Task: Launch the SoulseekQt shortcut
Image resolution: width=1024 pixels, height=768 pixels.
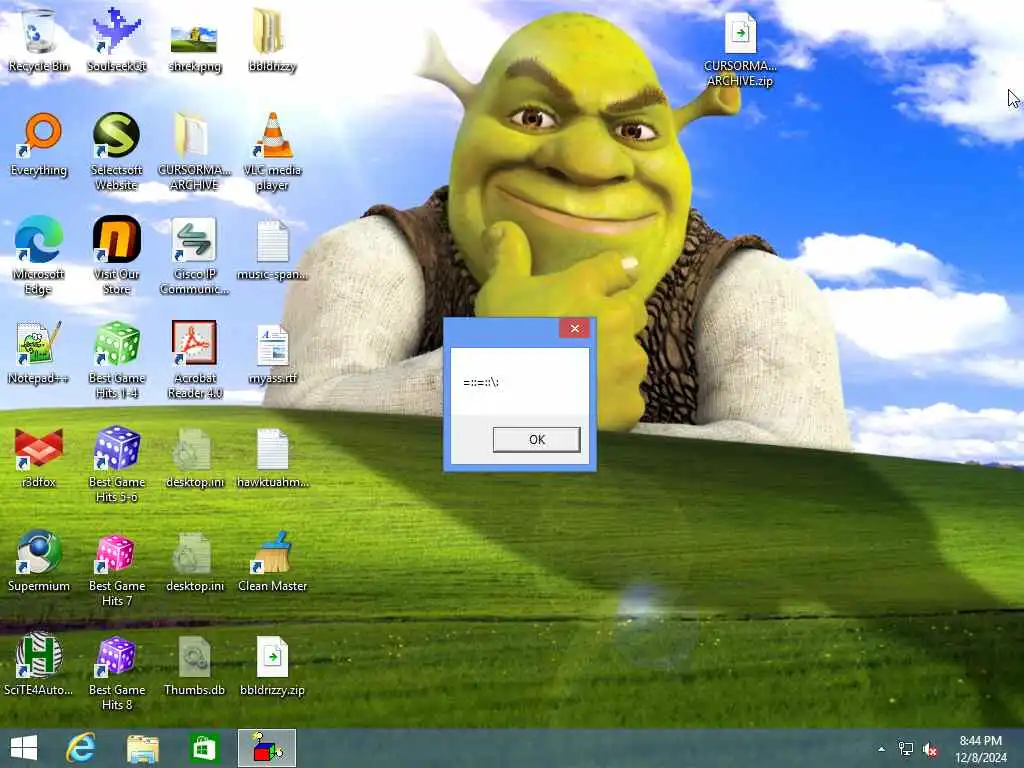Action: pos(116,40)
